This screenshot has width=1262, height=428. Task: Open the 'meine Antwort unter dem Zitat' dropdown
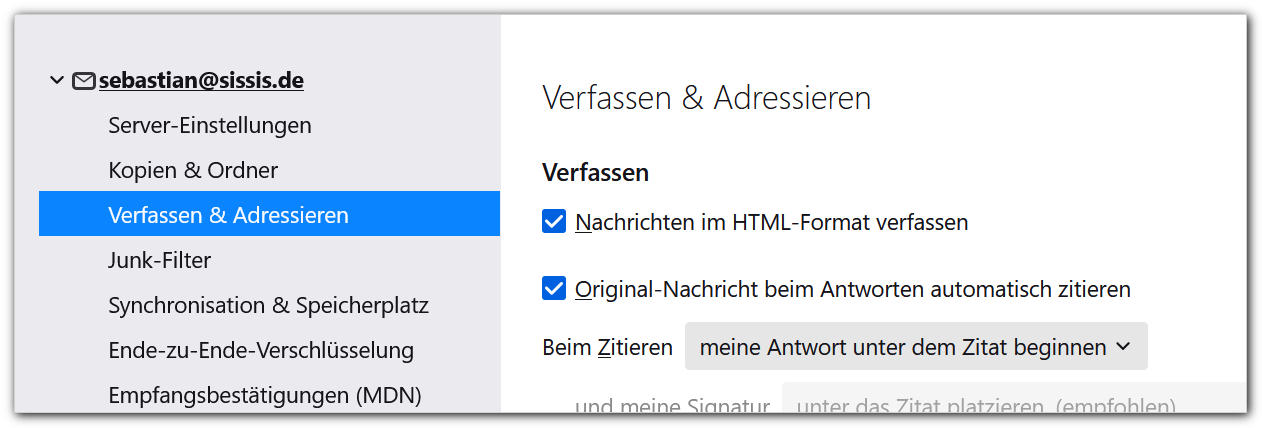pyautogui.click(x=915, y=347)
